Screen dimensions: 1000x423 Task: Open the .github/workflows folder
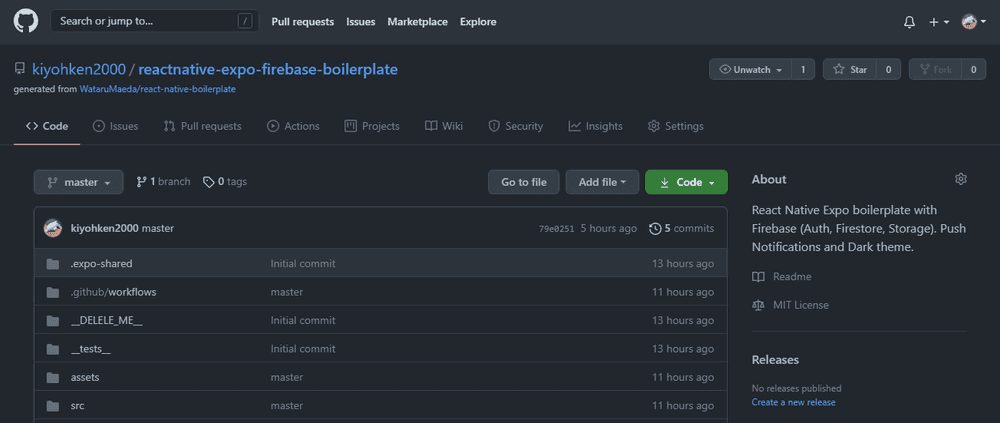(114, 292)
